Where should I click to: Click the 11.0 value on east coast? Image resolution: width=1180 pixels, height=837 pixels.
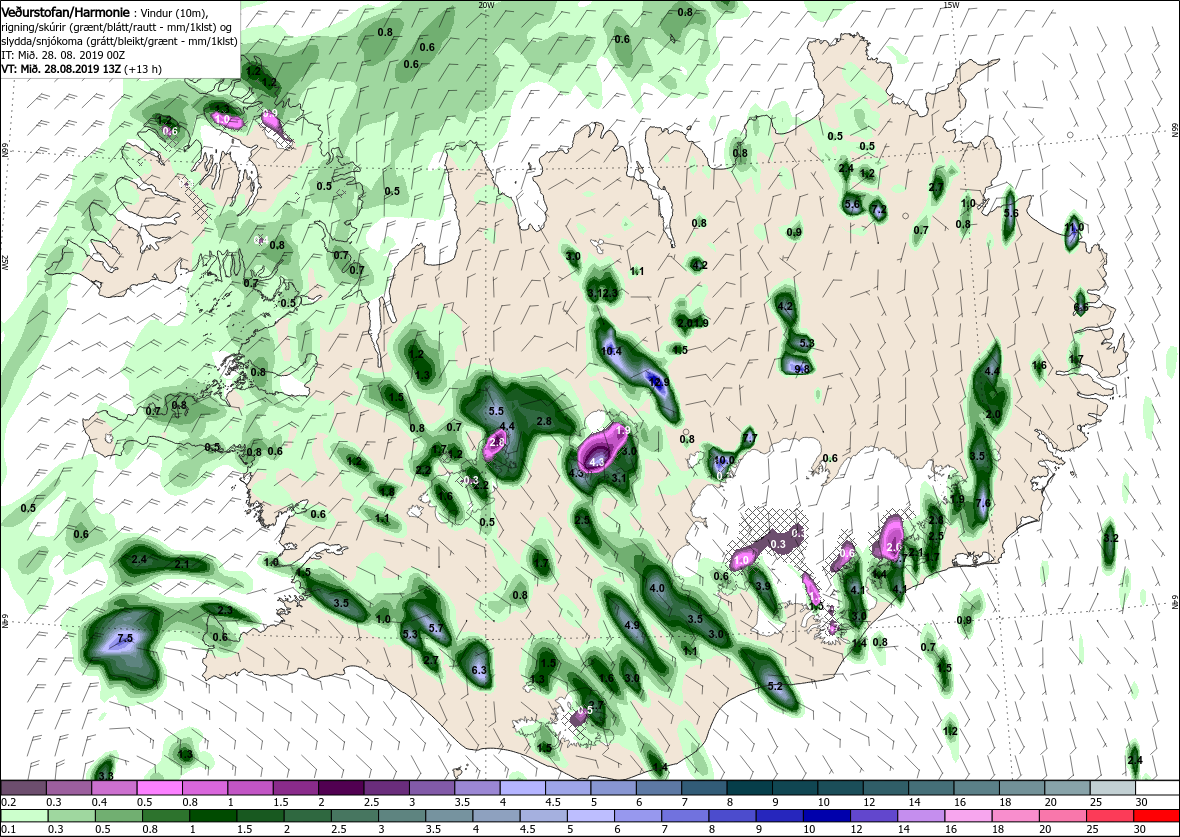pos(1074,227)
